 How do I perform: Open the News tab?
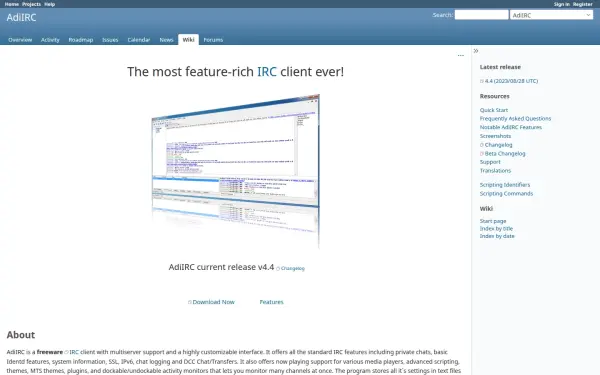click(166, 40)
